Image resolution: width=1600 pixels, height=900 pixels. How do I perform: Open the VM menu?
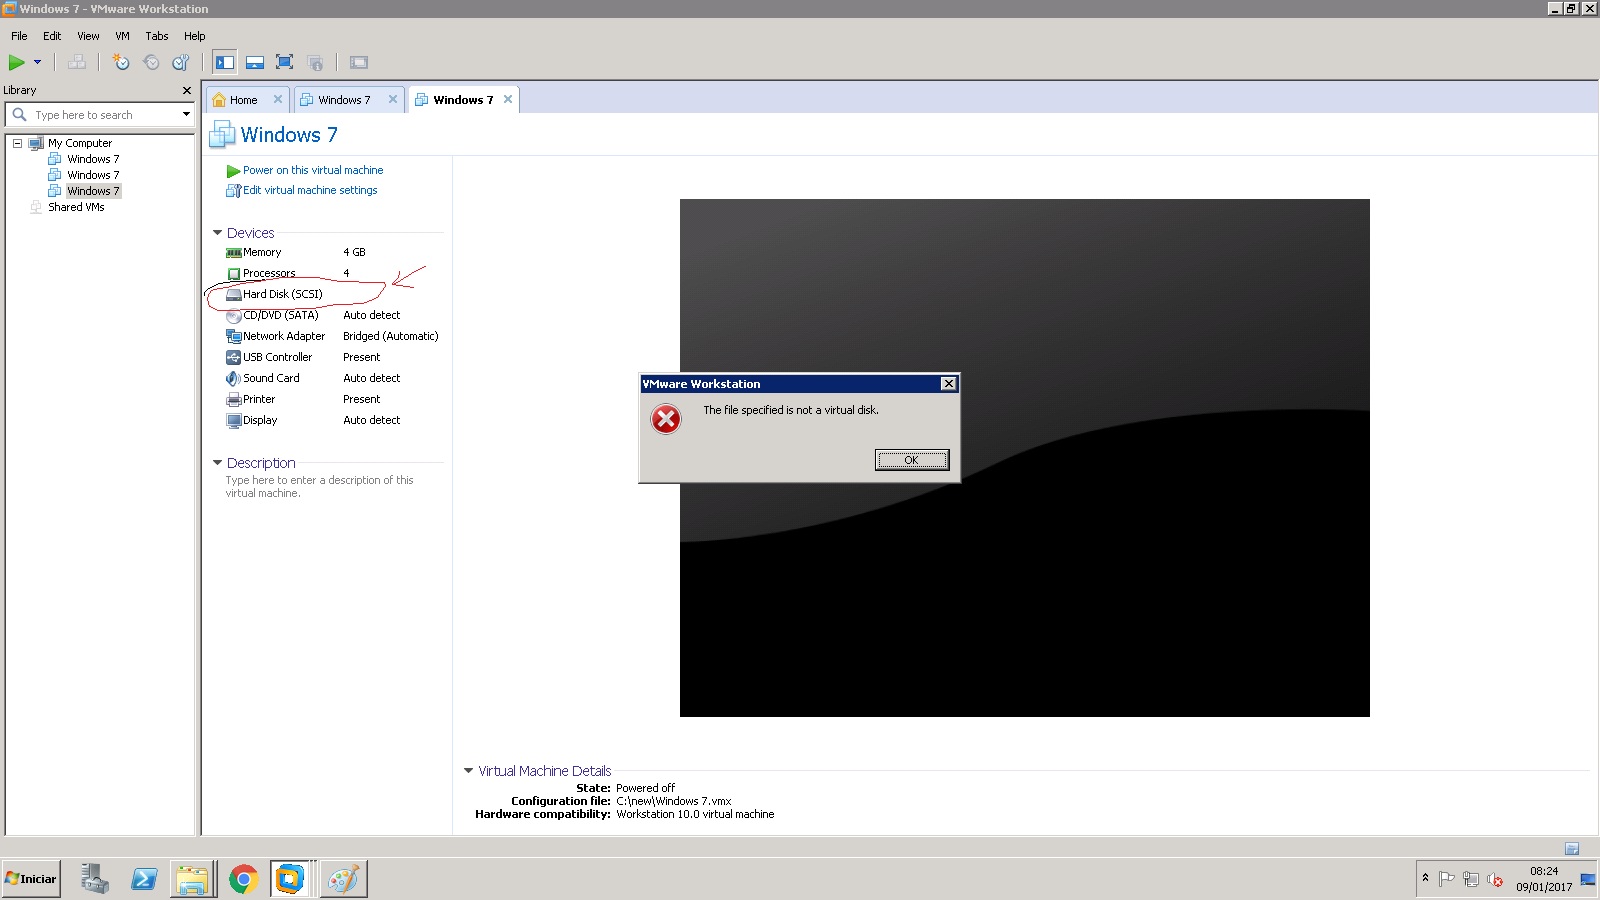tap(122, 36)
